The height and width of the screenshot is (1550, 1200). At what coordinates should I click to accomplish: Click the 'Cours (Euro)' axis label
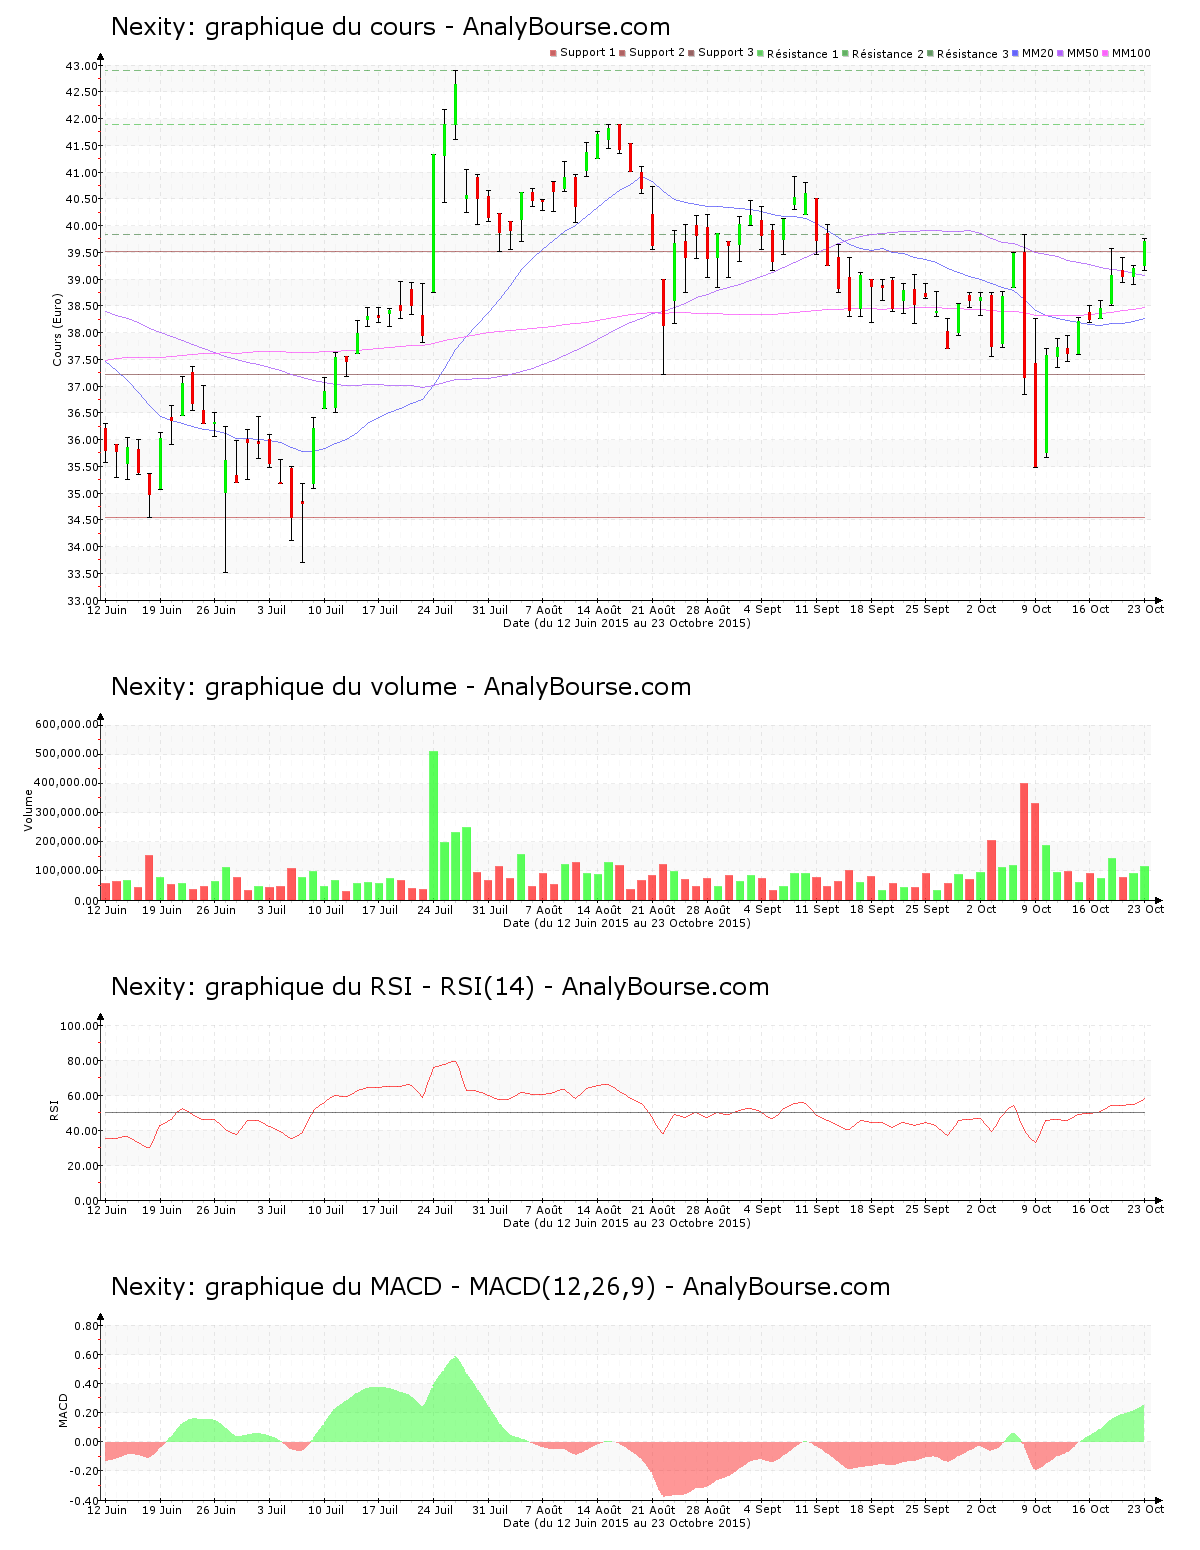[57, 330]
